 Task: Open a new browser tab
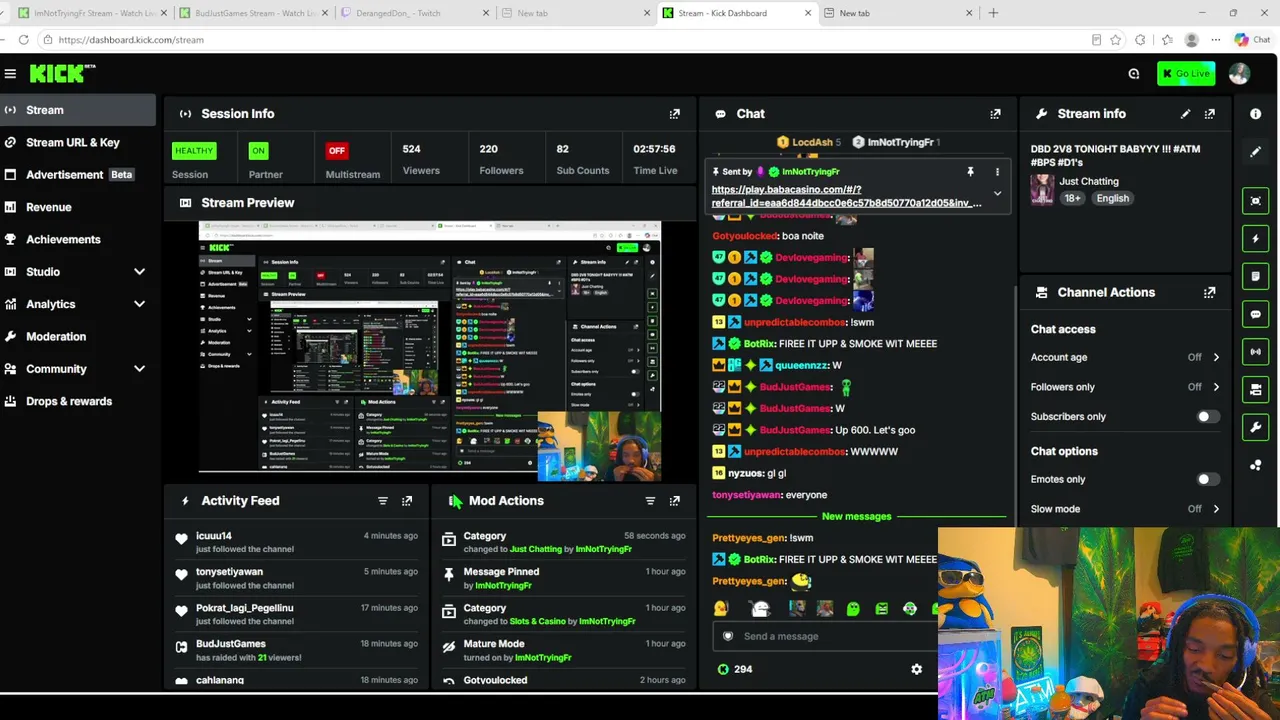point(993,13)
